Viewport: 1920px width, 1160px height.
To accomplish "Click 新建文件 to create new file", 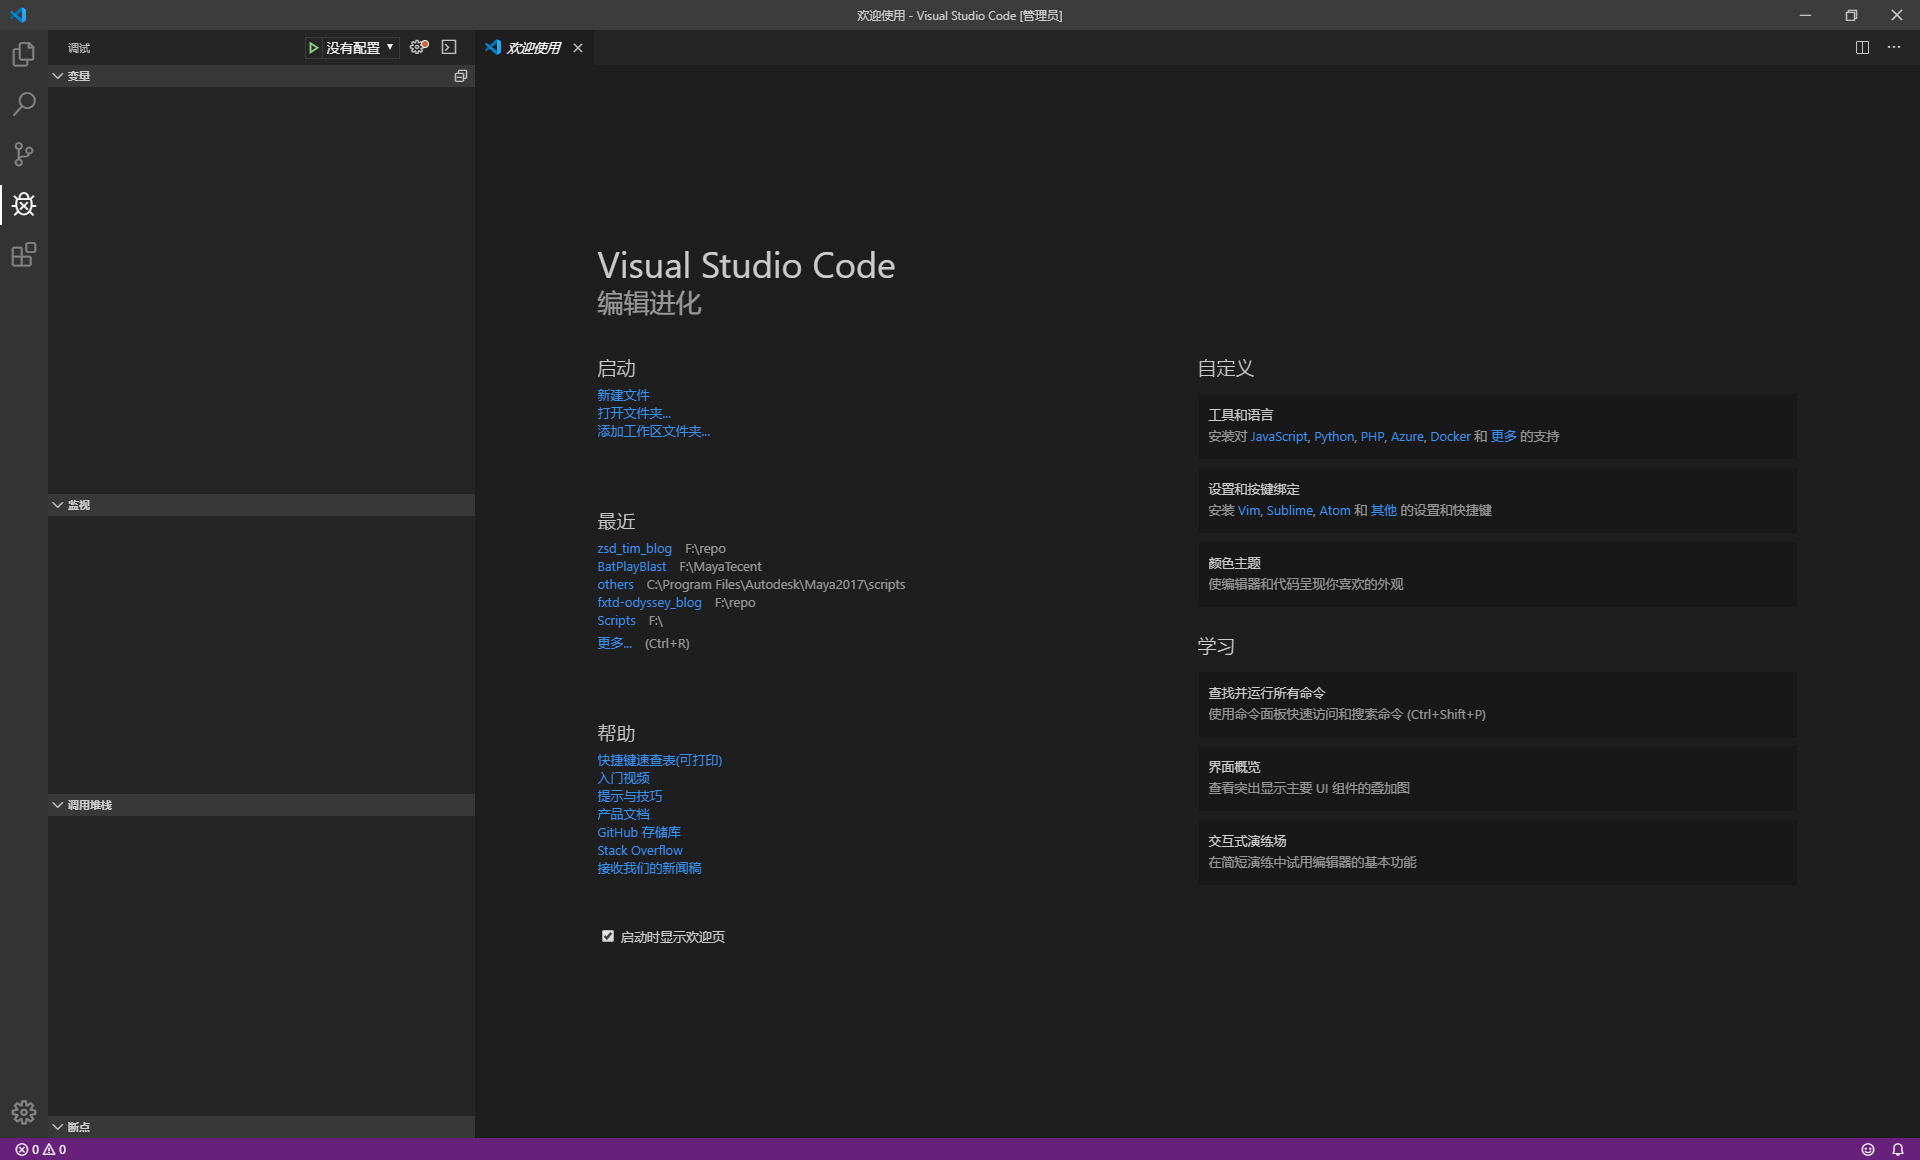I will pyautogui.click(x=624, y=394).
